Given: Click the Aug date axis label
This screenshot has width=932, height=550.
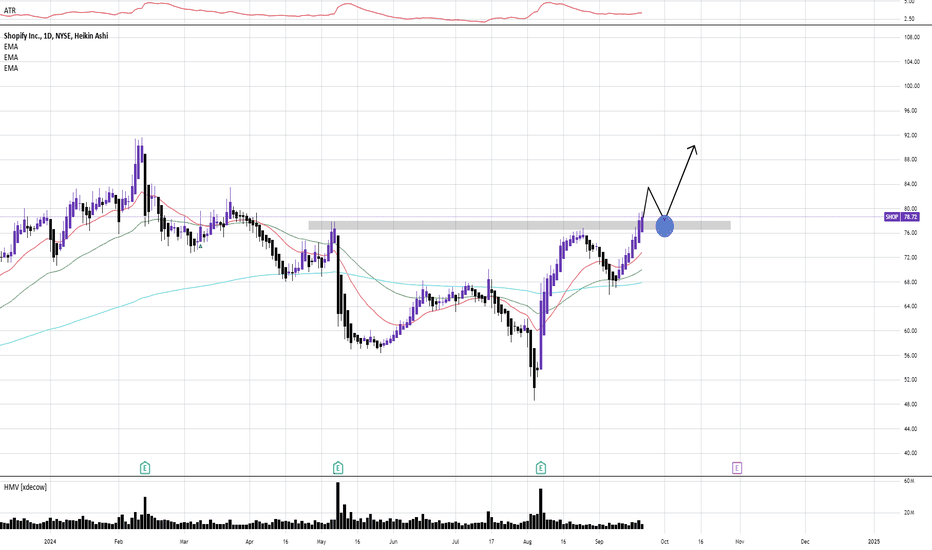Looking at the screenshot, I should 527,542.
